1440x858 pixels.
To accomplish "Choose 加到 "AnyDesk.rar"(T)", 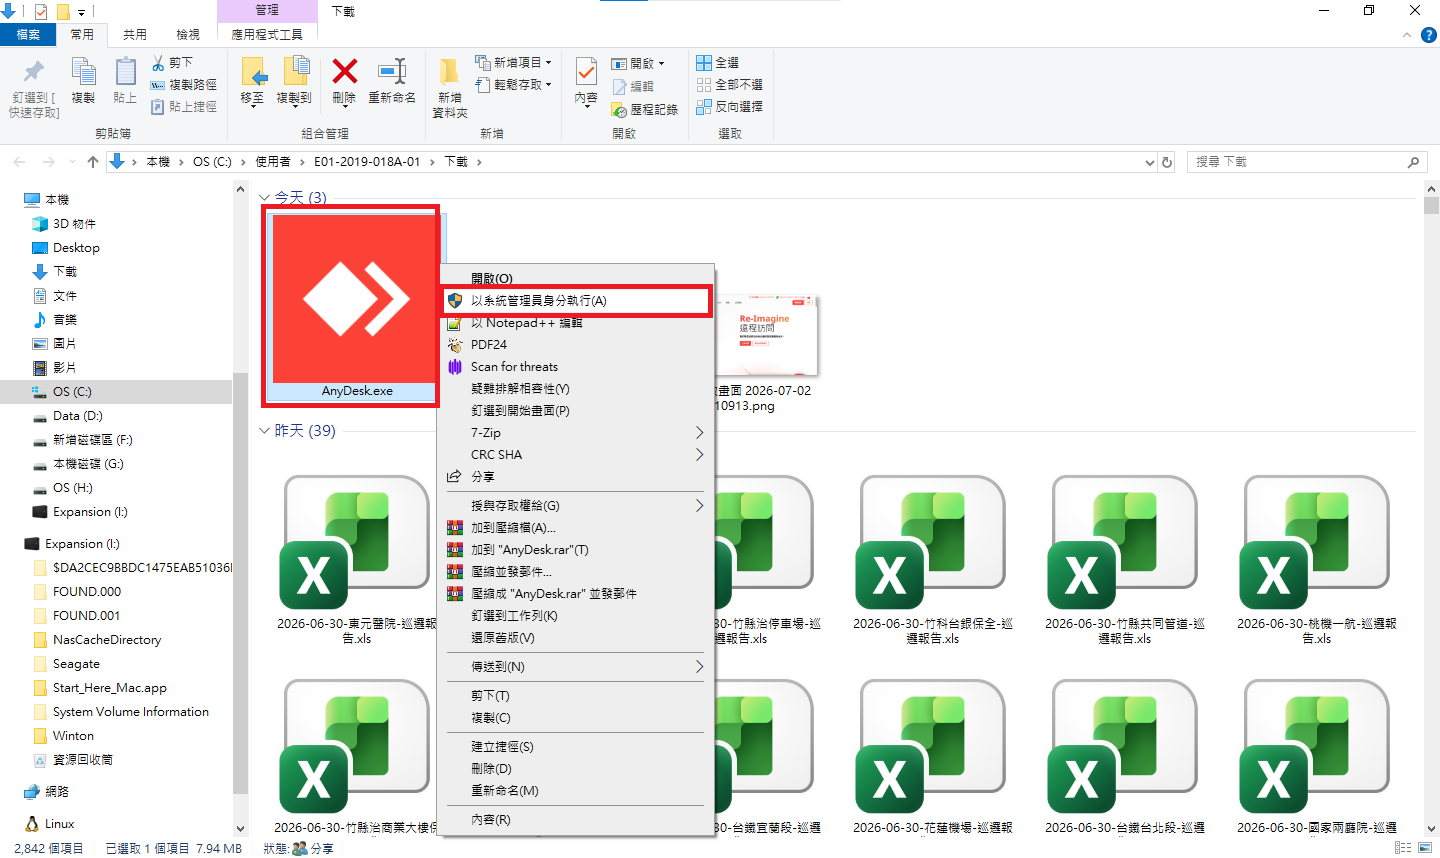I will pyautogui.click(x=576, y=549).
